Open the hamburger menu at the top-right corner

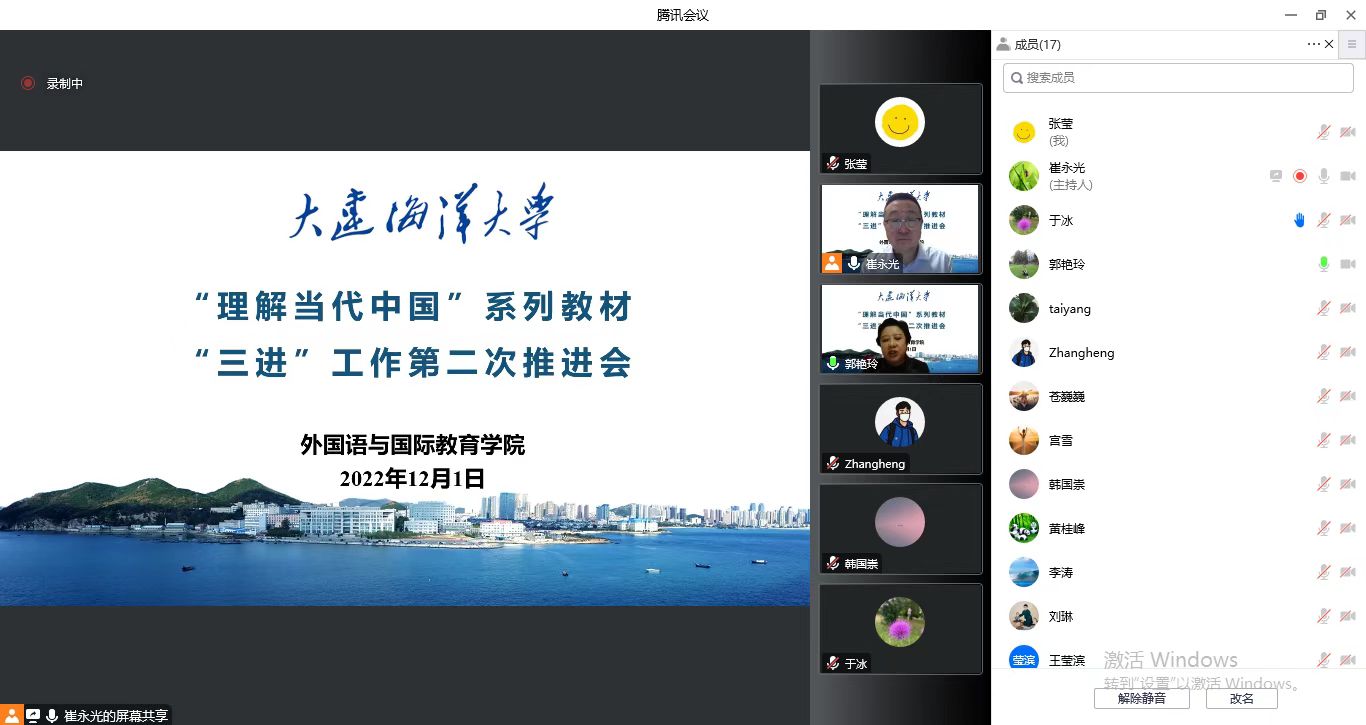[1352, 44]
